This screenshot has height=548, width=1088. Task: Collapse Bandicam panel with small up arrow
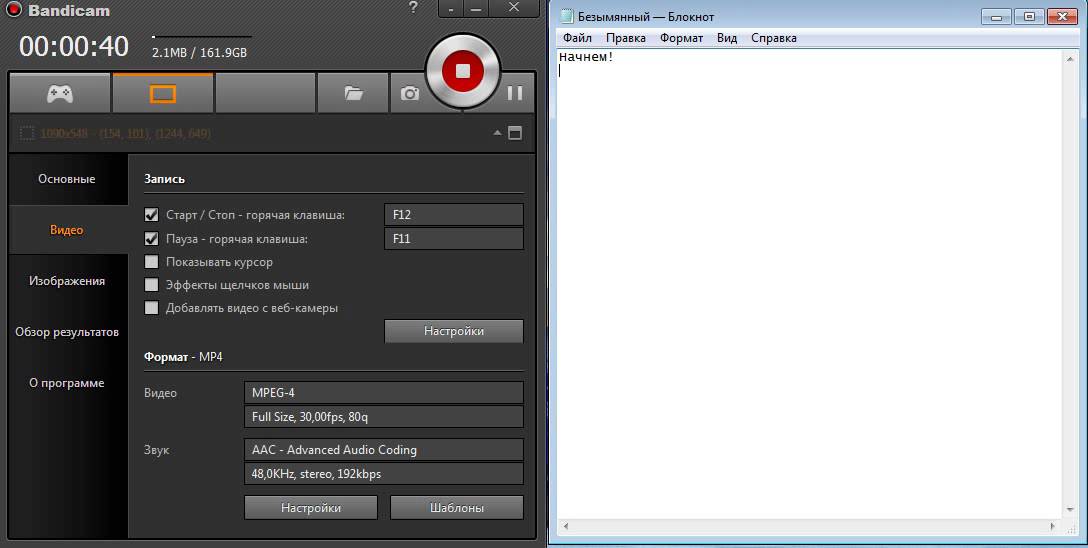coord(498,133)
